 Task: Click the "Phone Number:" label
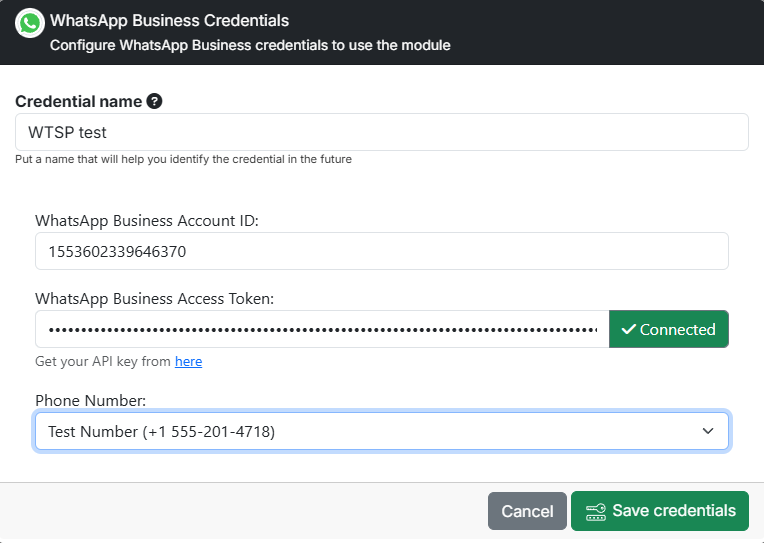[91, 401]
